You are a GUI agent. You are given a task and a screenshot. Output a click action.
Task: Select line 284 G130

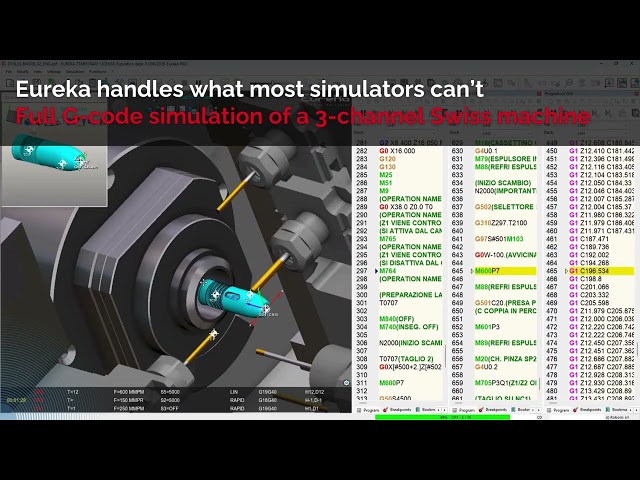[387, 167]
